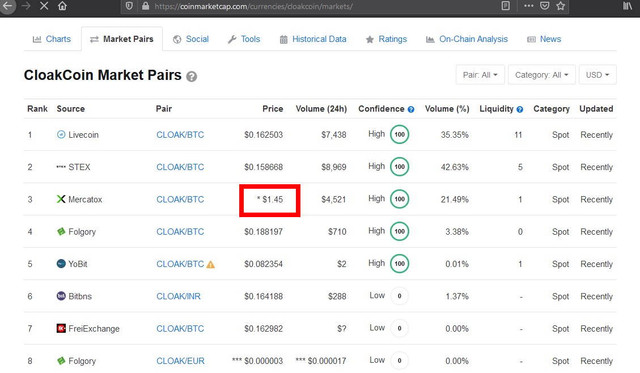
Task: Sort by the Price column header
Action: click(273, 109)
